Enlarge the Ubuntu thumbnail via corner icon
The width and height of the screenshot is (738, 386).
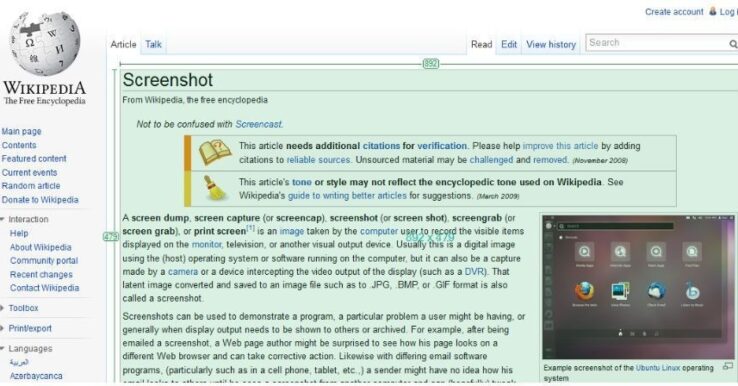pos(728,366)
